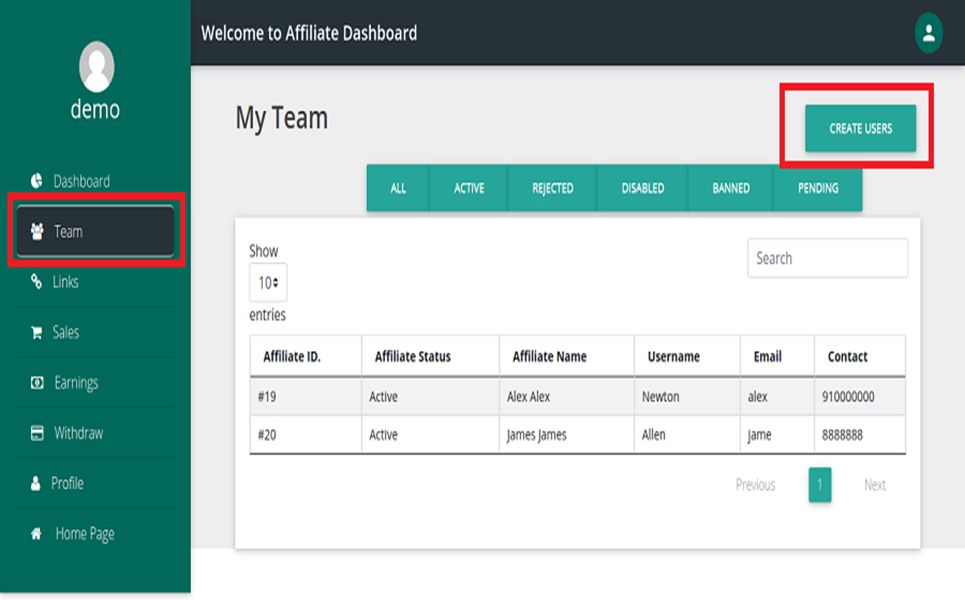The width and height of the screenshot is (965, 600).
Task: Open the Show entries count dropdown
Action: tap(268, 282)
